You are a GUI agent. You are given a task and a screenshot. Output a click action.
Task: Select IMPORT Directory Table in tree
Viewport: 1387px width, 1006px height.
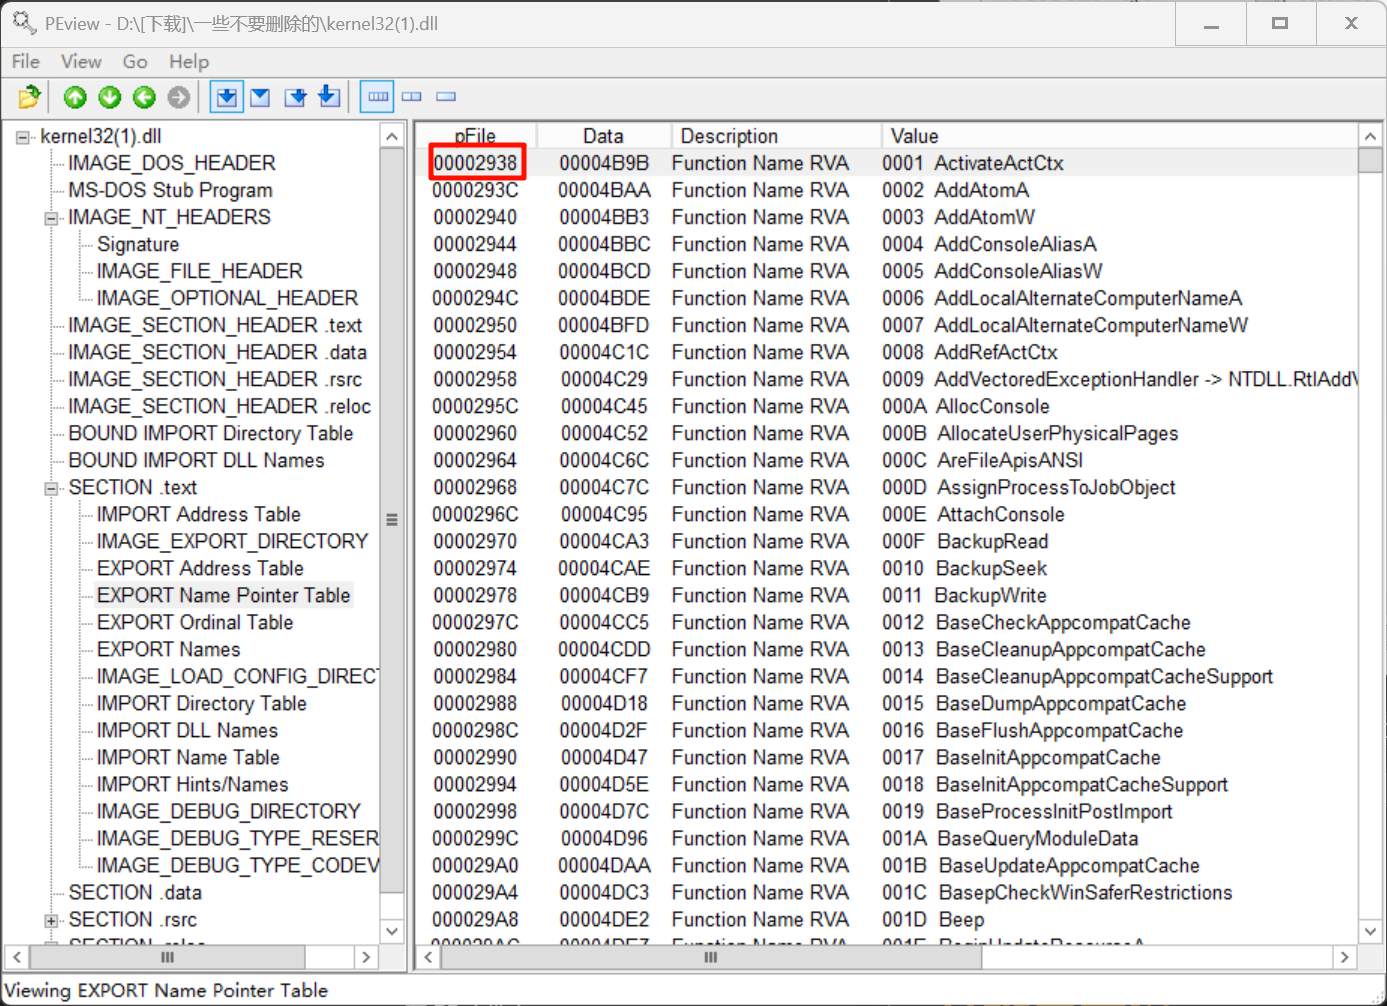[x=201, y=703]
